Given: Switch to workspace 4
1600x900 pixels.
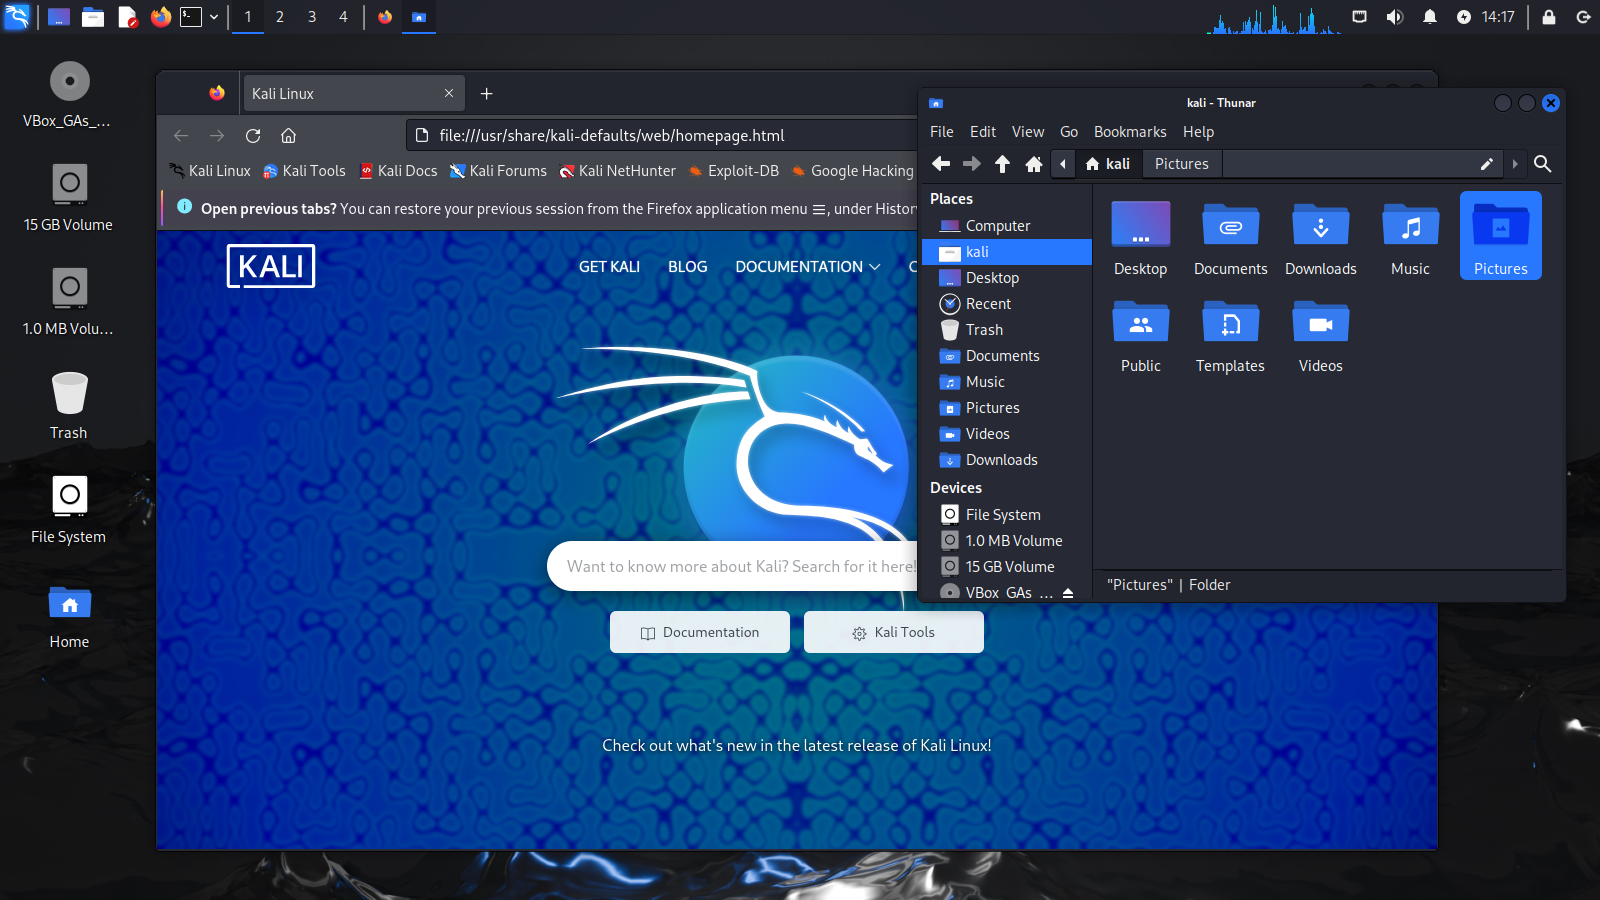Looking at the screenshot, I should pos(343,17).
